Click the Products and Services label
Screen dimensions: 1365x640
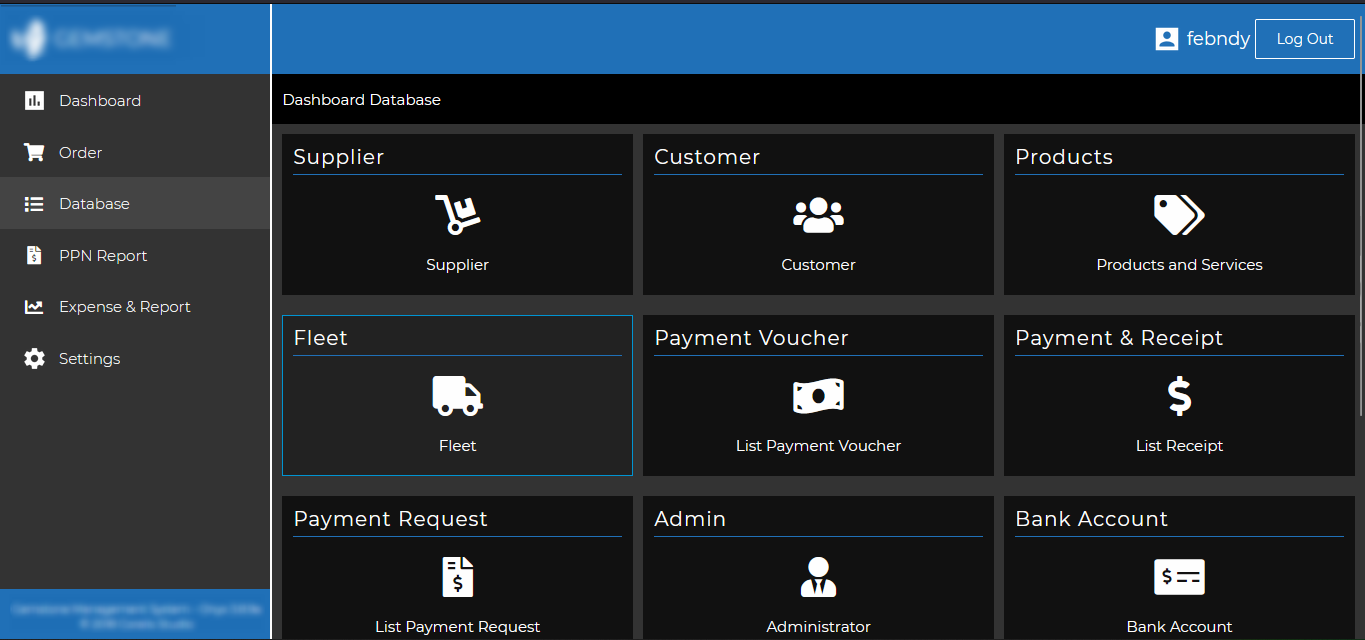pos(1179,265)
